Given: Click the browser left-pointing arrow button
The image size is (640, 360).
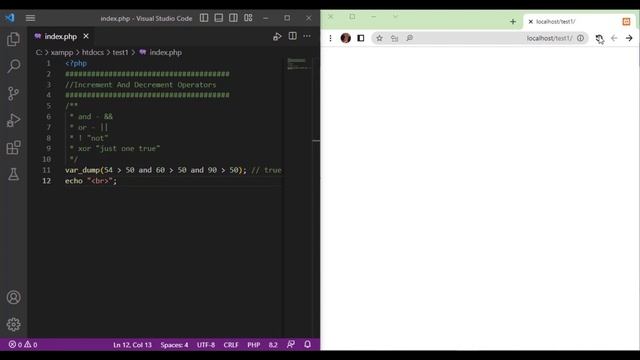Looking at the screenshot, I should (x=614, y=38).
